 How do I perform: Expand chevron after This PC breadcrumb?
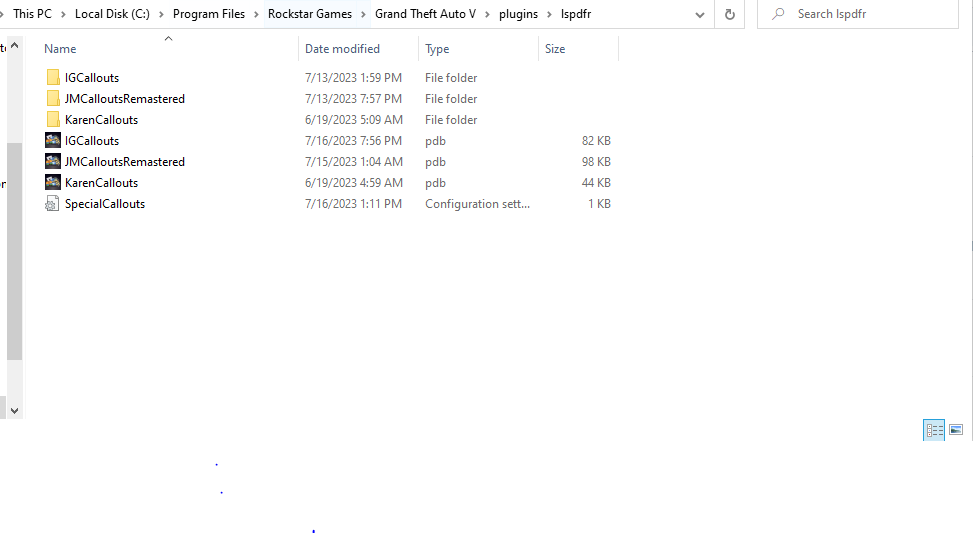pos(63,14)
